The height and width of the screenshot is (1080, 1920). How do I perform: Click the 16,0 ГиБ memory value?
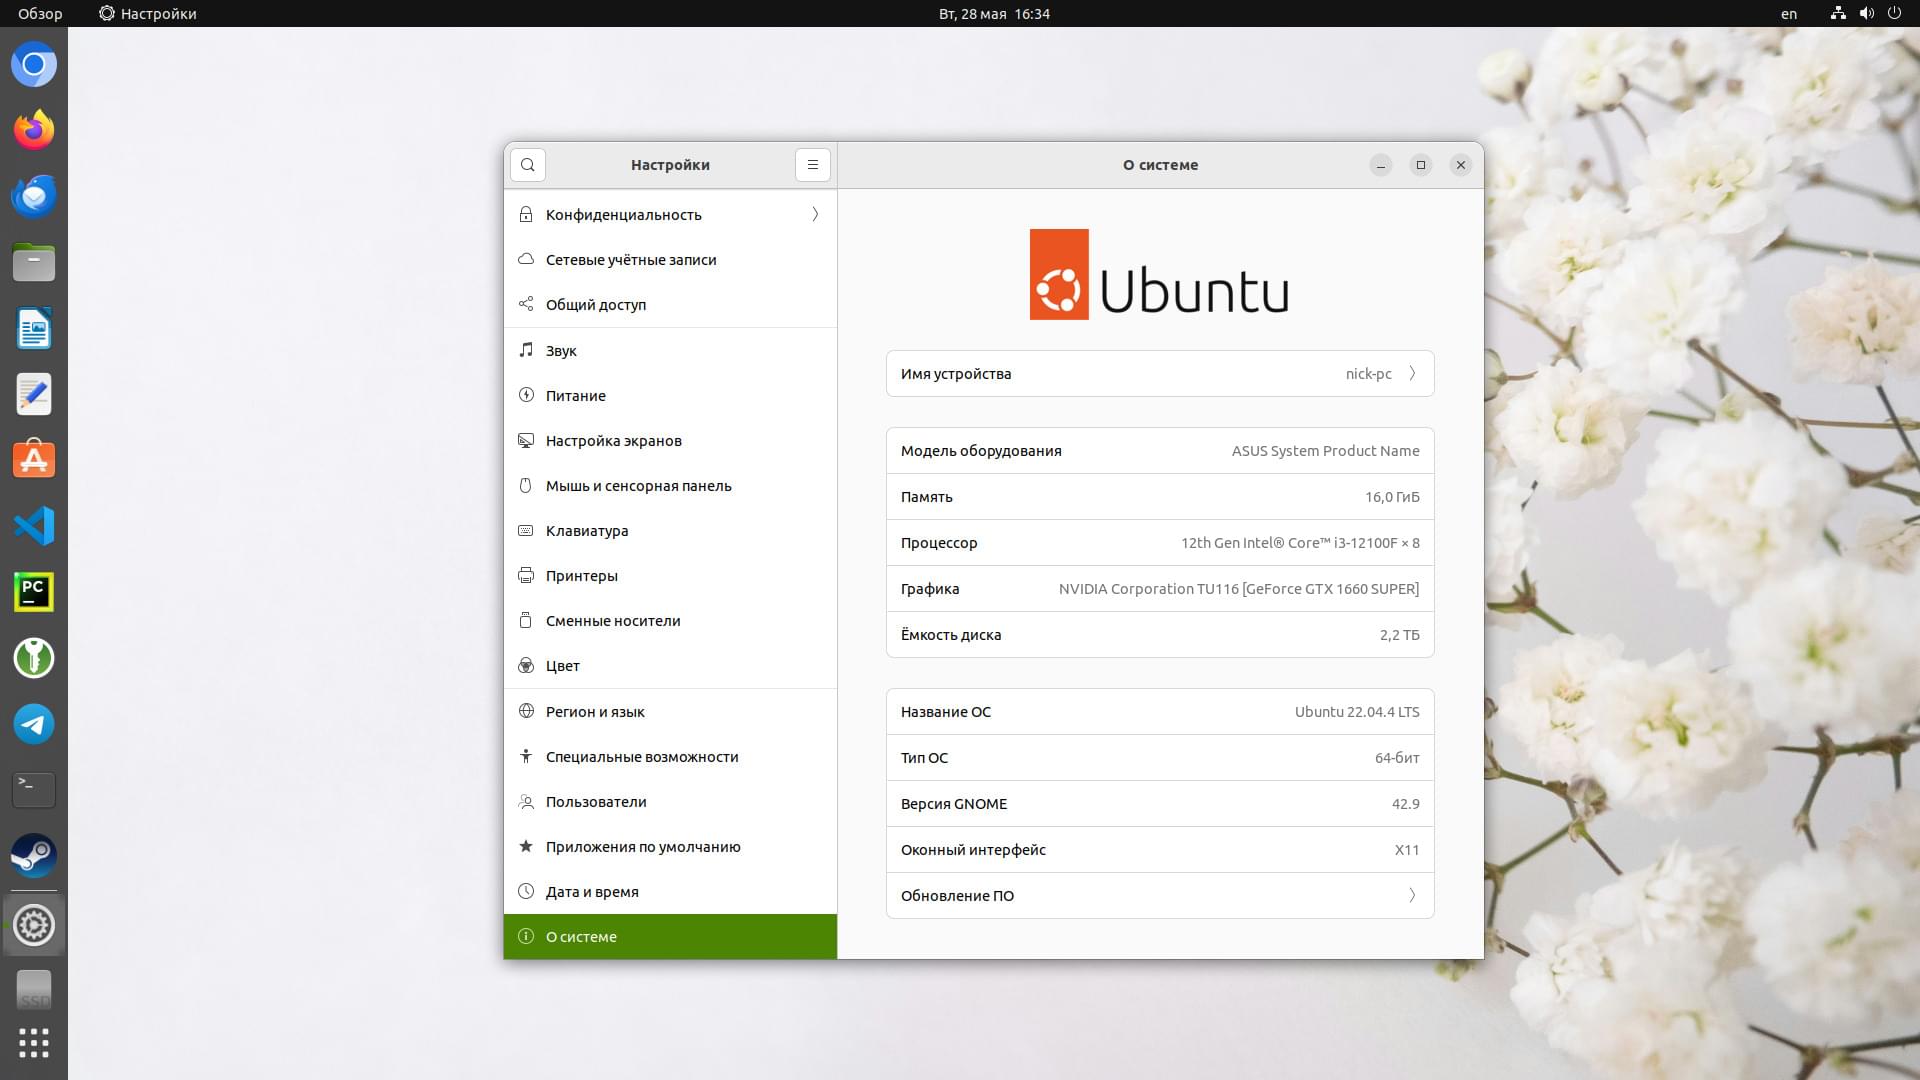click(1392, 496)
